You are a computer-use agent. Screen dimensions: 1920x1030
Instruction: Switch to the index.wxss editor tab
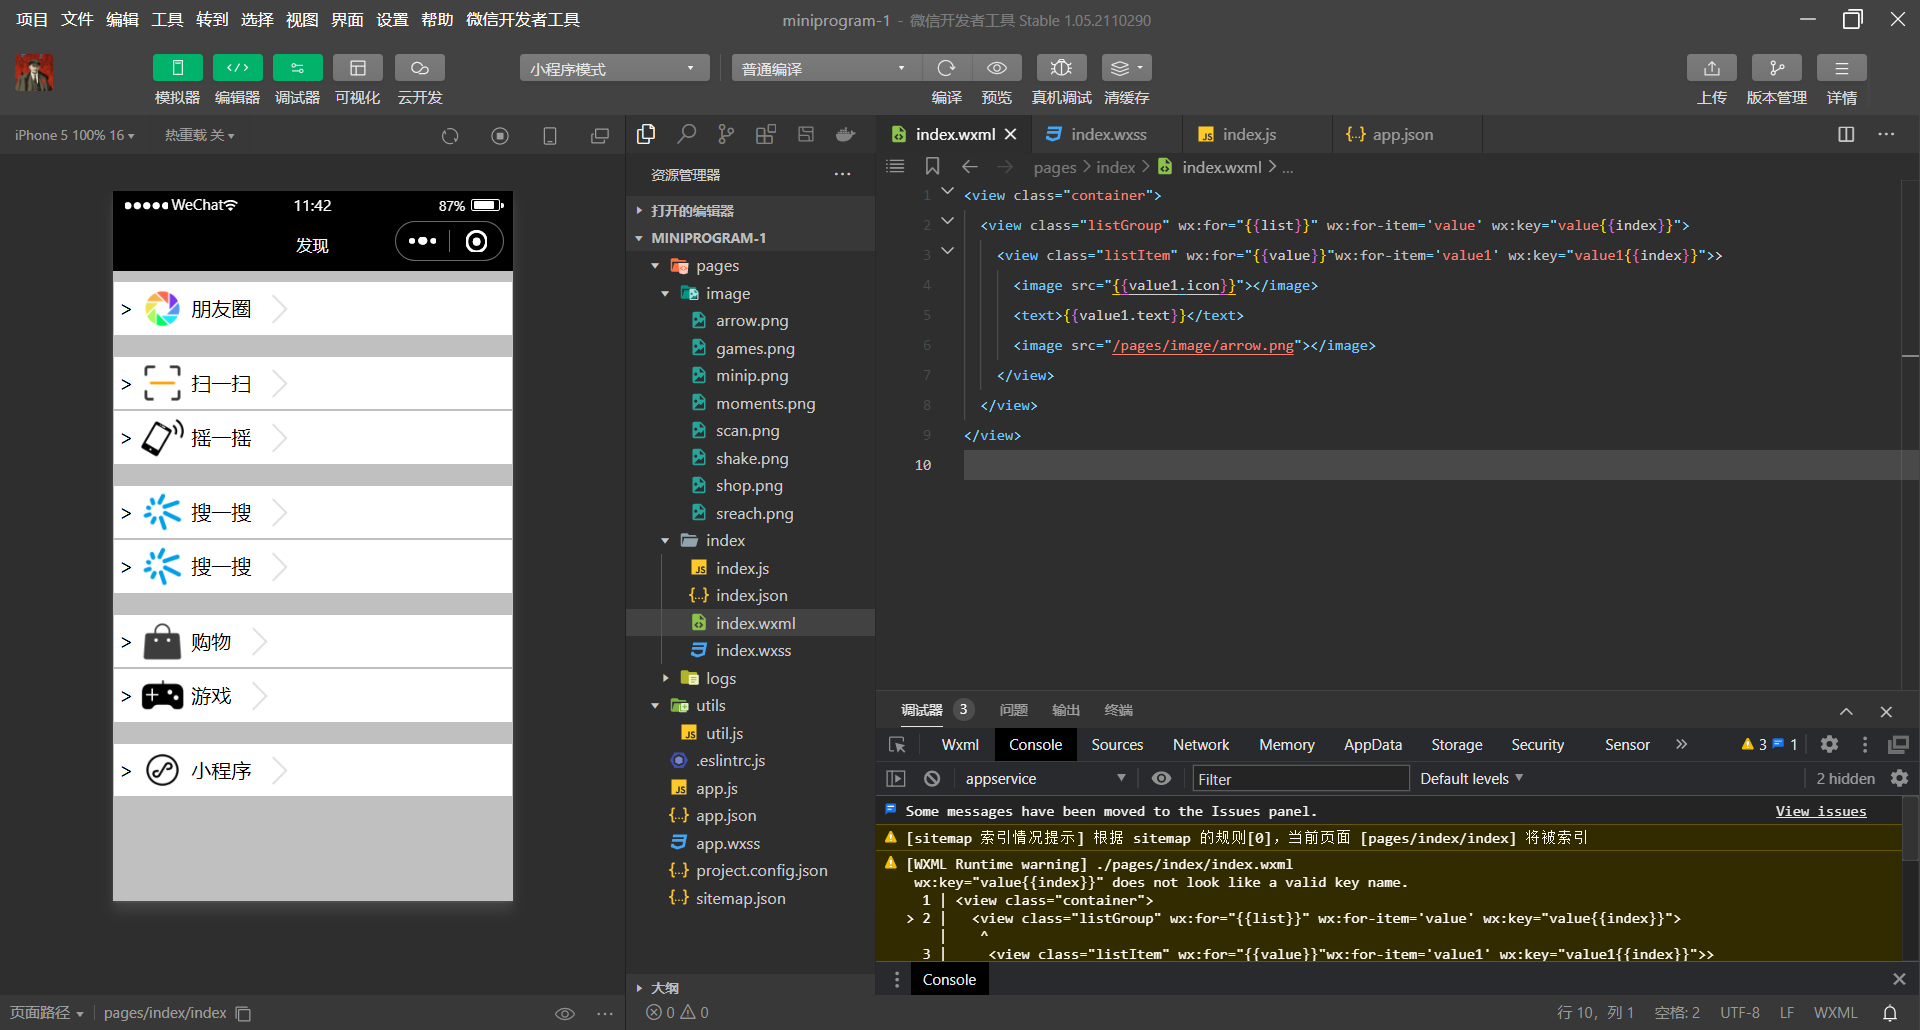point(1107,134)
